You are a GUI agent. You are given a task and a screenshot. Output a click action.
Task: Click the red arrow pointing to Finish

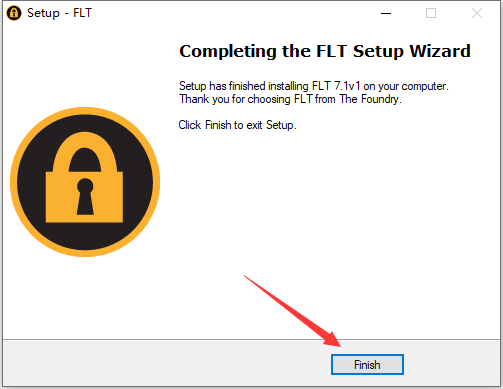pos(293,311)
